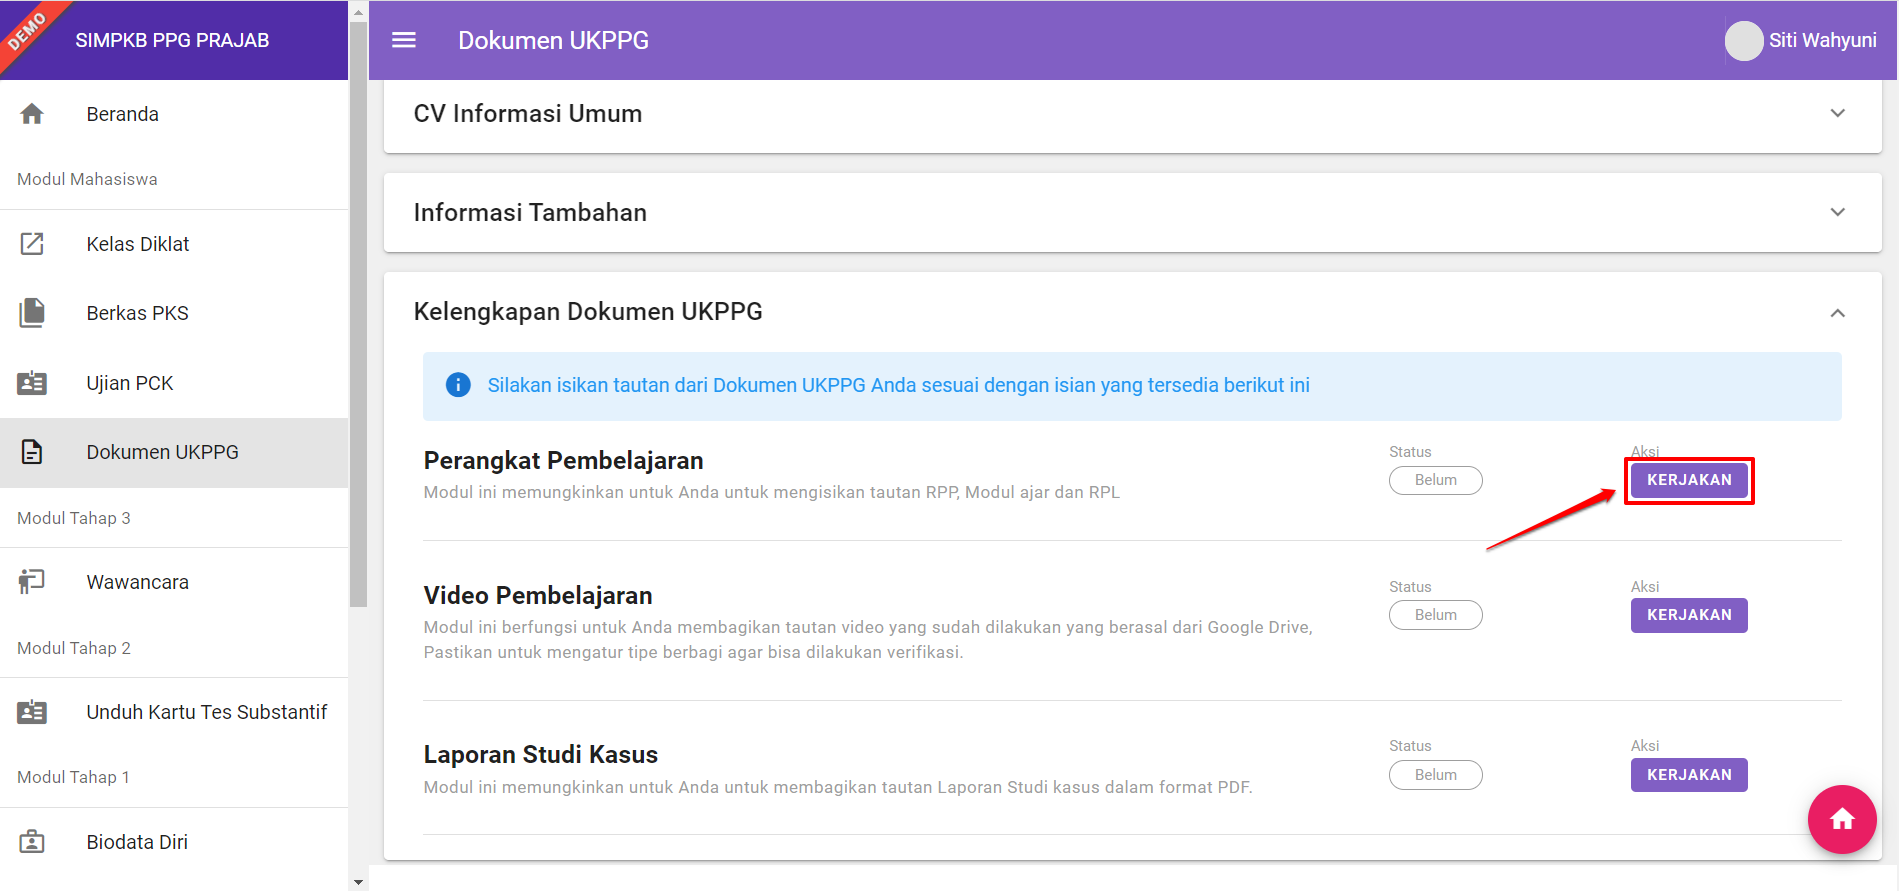The image size is (1899, 891).
Task: Click the sidebar scrollbar down arrow
Action: point(358,882)
